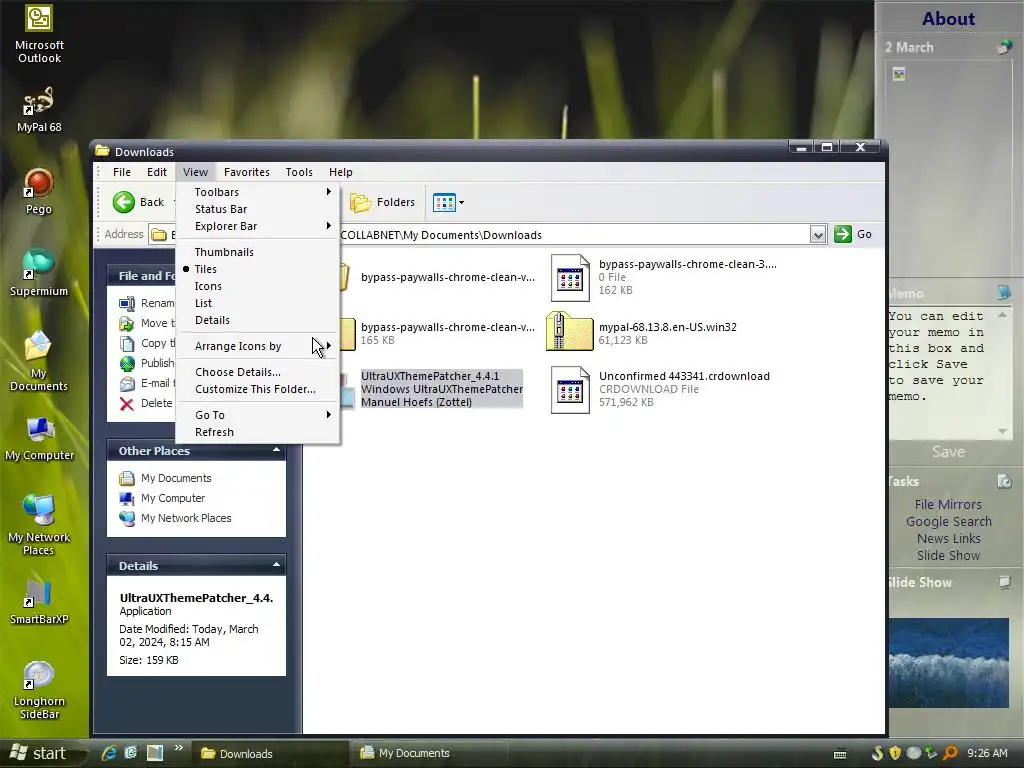Screen dimensions: 1024x768
Task: Collapse the Other Places panel
Action: coord(276,451)
